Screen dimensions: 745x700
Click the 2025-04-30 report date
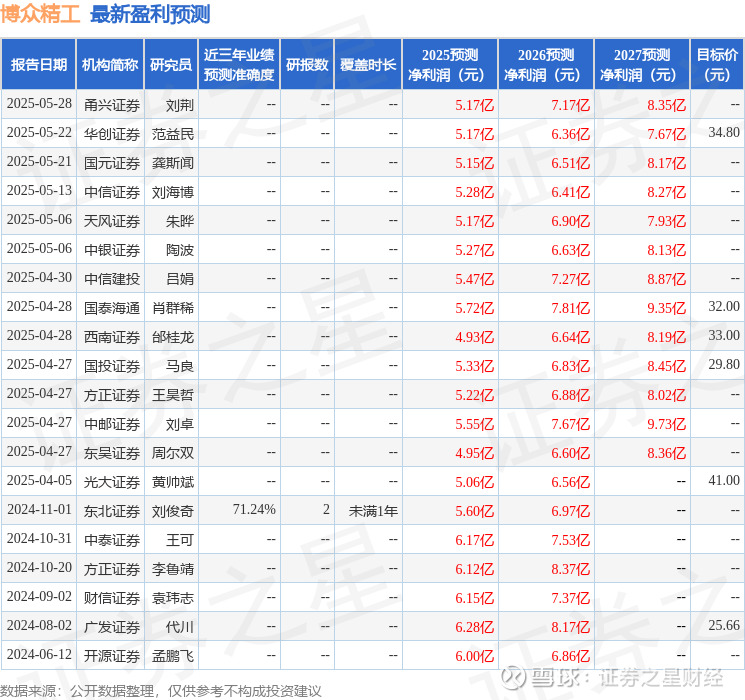click(39, 278)
